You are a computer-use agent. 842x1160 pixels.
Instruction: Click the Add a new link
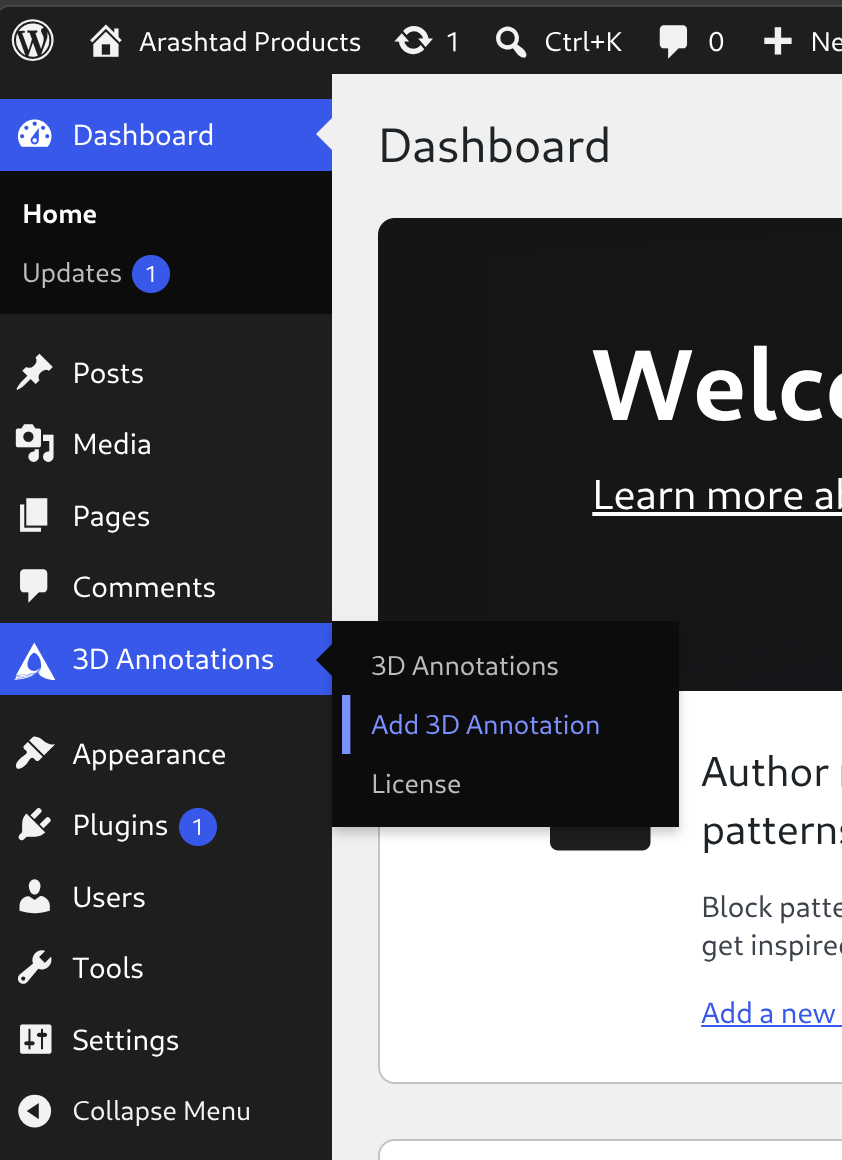click(x=771, y=1013)
